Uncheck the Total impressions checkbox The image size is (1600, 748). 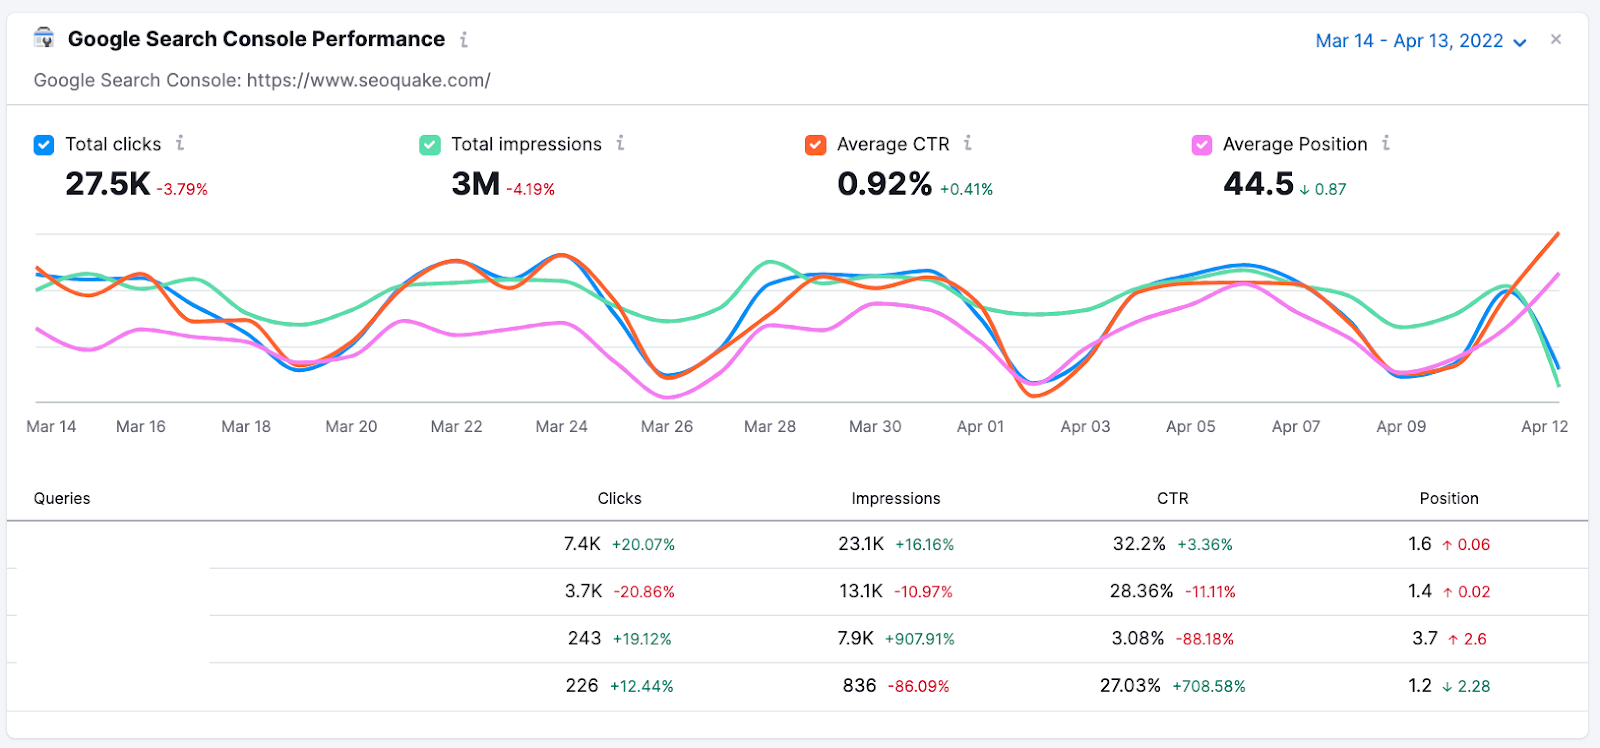coord(430,145)
